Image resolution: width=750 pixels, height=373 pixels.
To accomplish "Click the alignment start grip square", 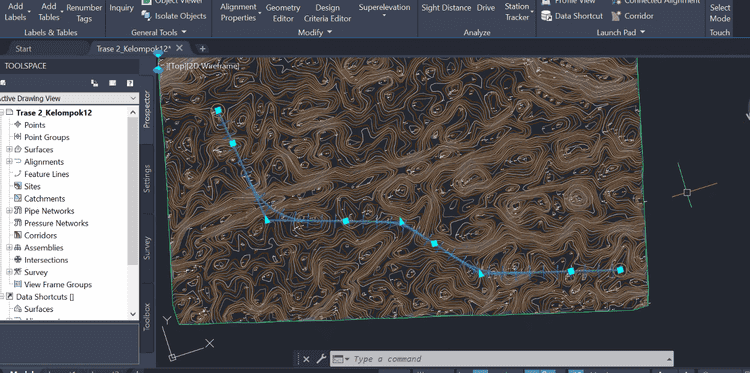I will pyautogui.click(x=218, y=110).
